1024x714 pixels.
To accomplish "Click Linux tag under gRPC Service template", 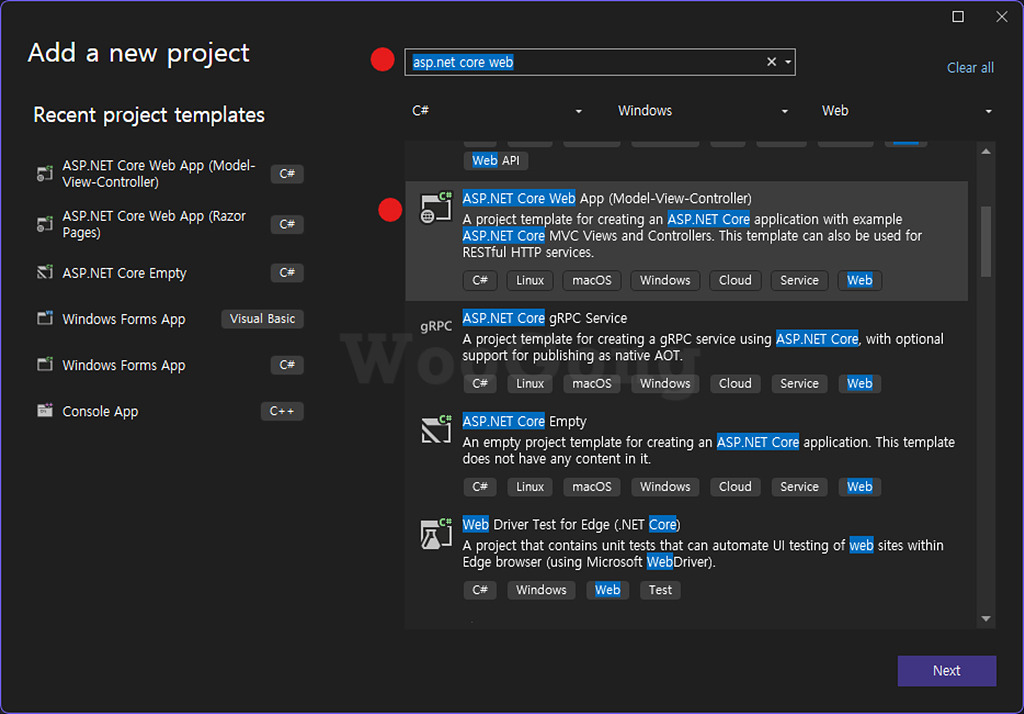I will click(x=530, y=383).
